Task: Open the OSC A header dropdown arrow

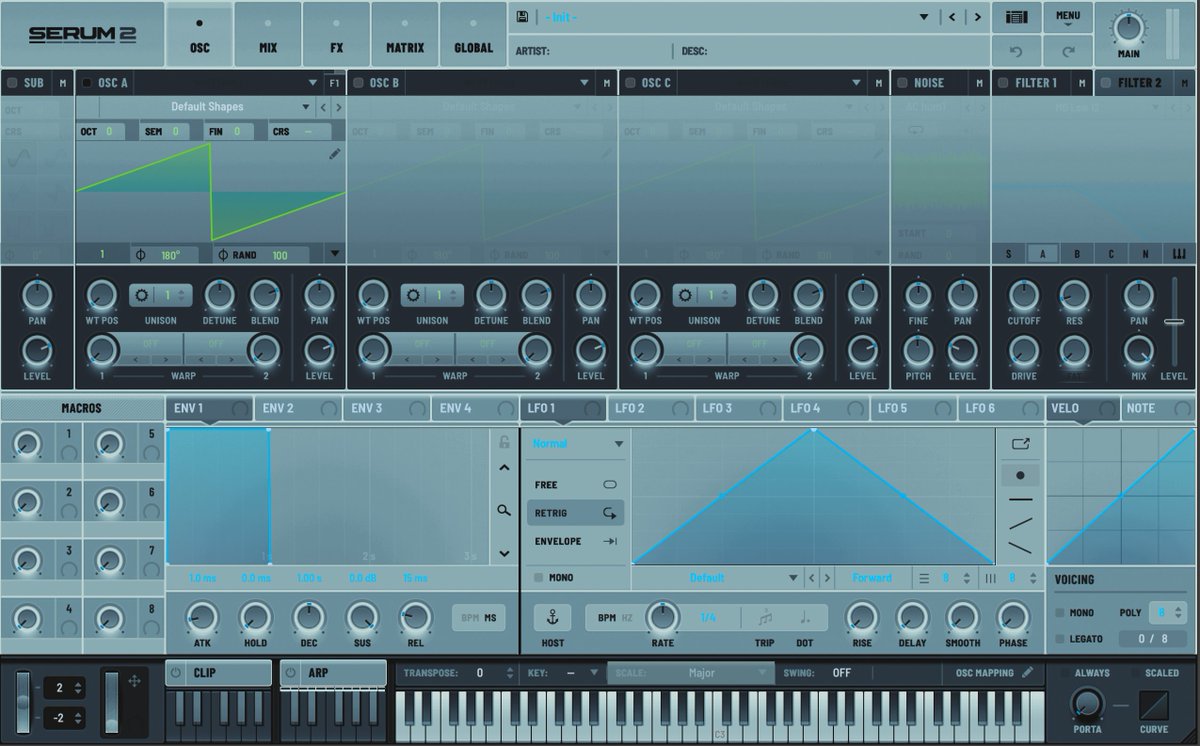Action: 313,83
